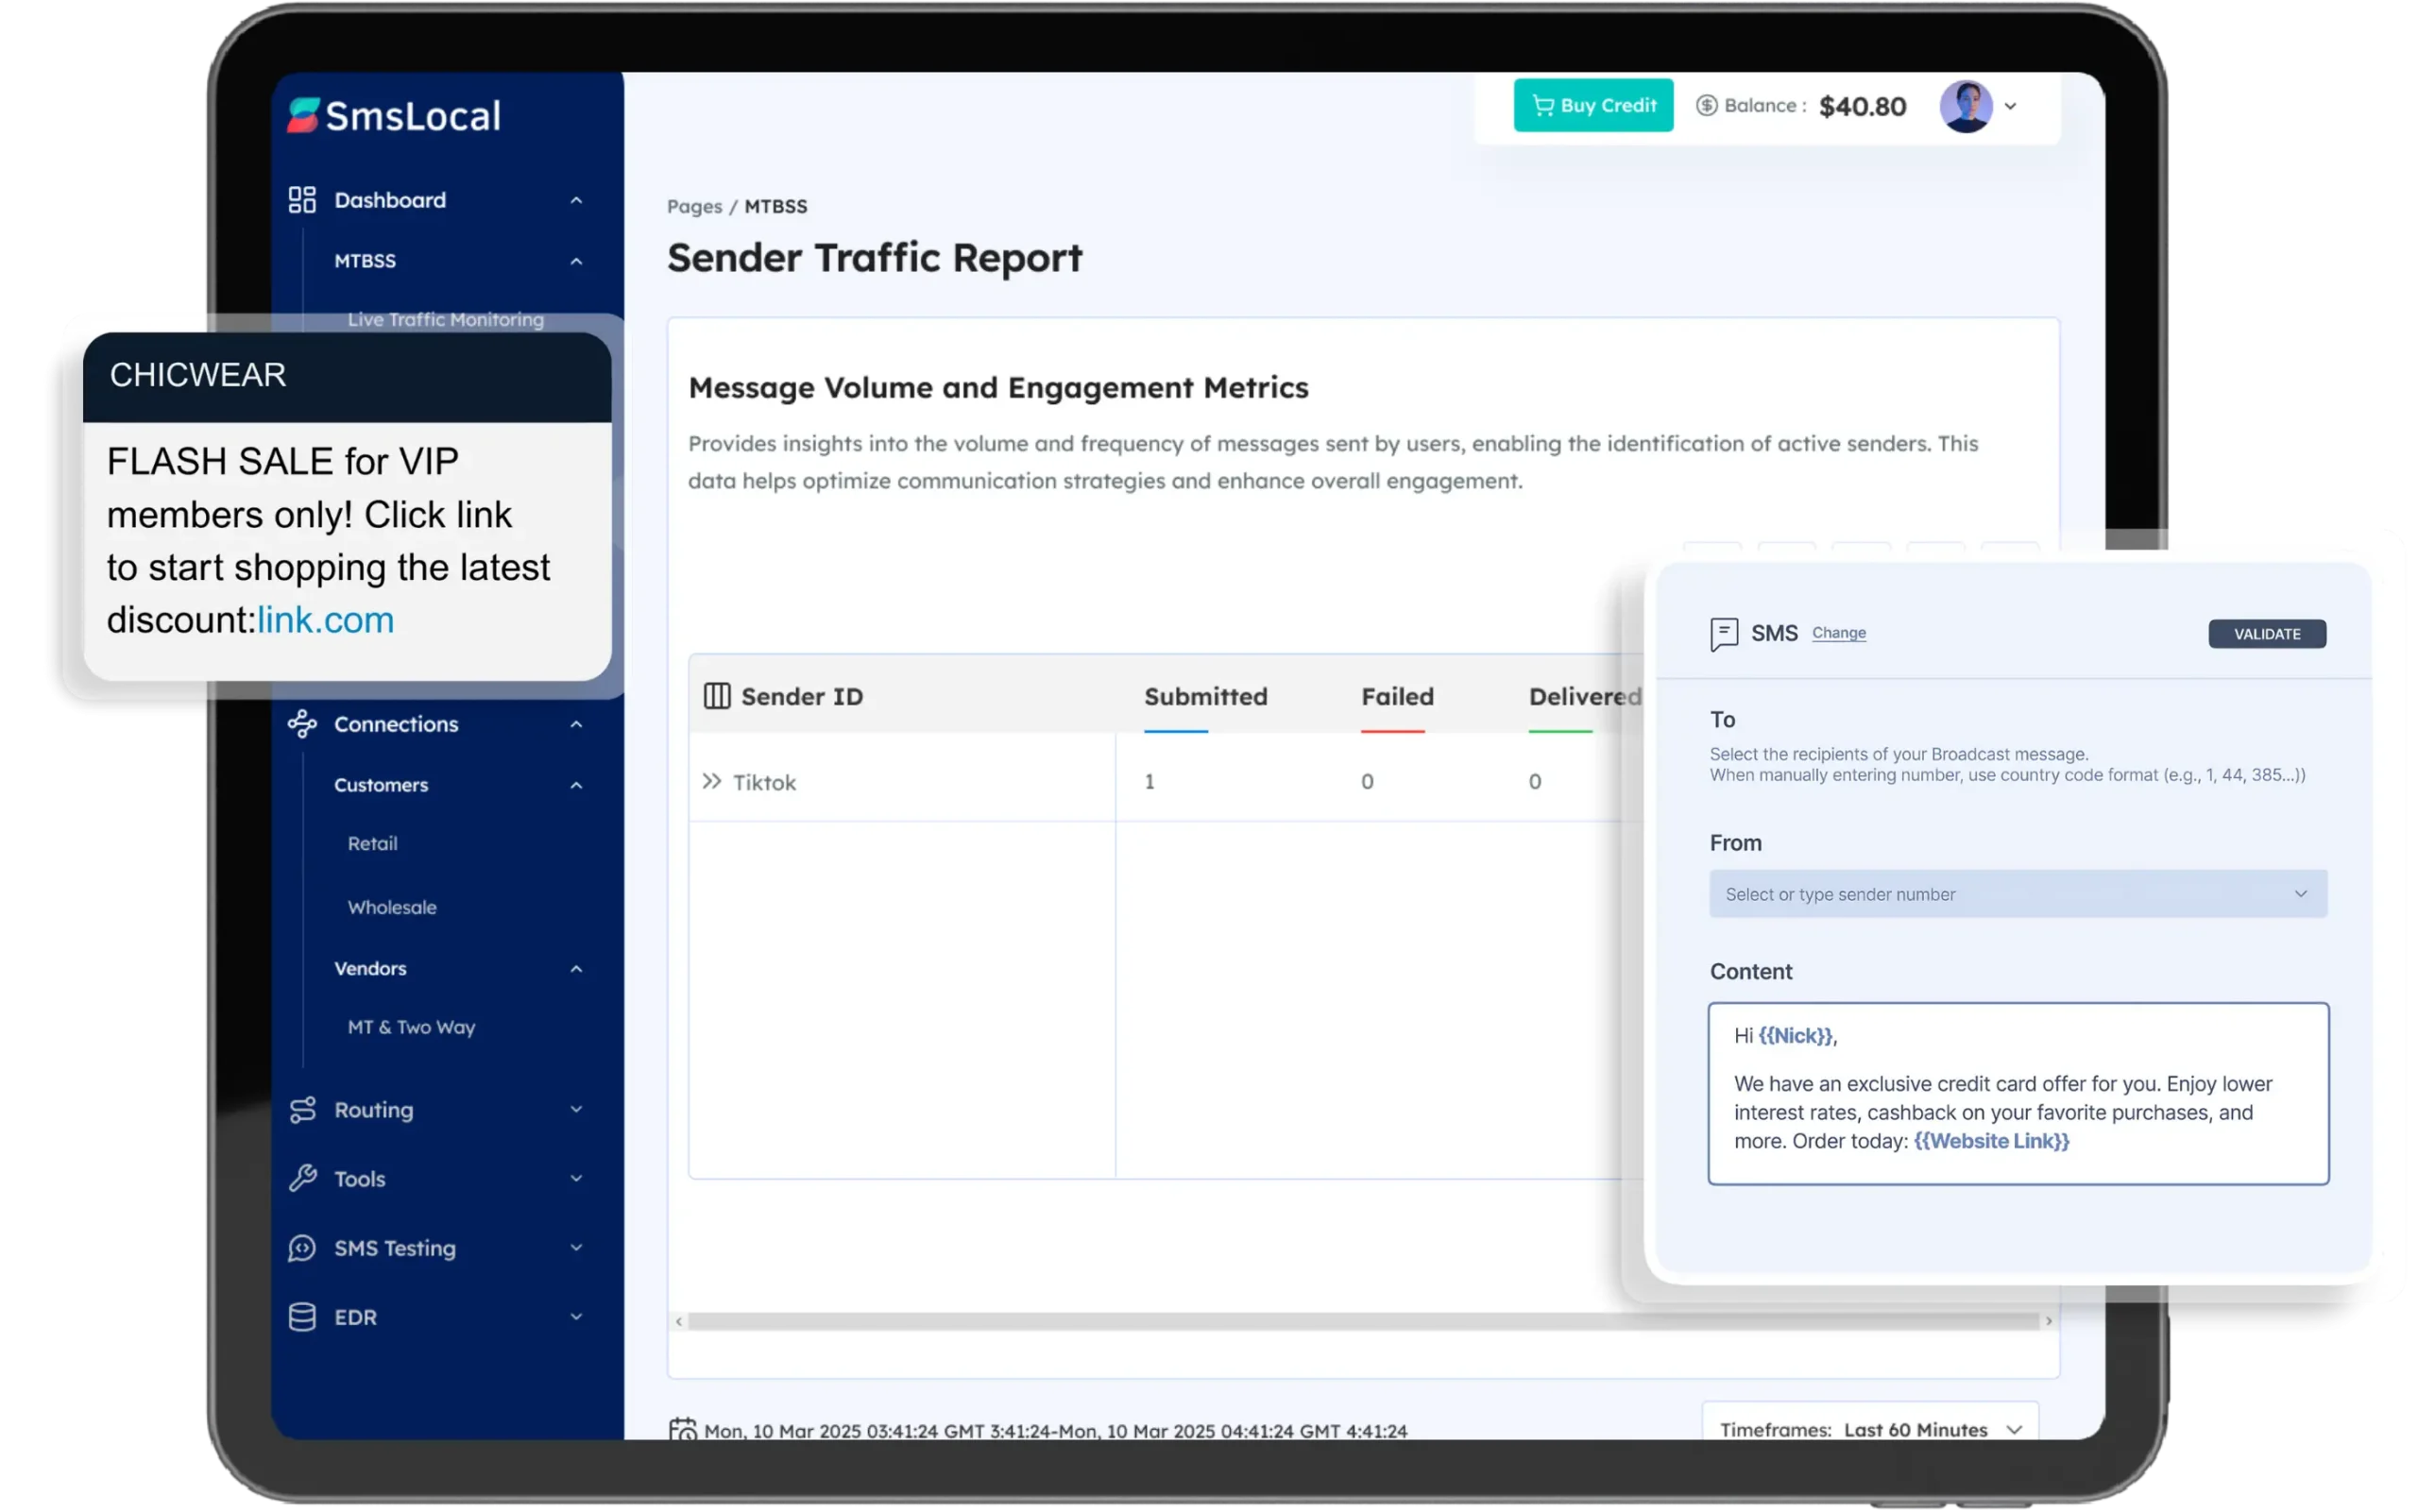Click the EDR database icon
Screen dimensions: 2418x1512
coord(302,1317)
